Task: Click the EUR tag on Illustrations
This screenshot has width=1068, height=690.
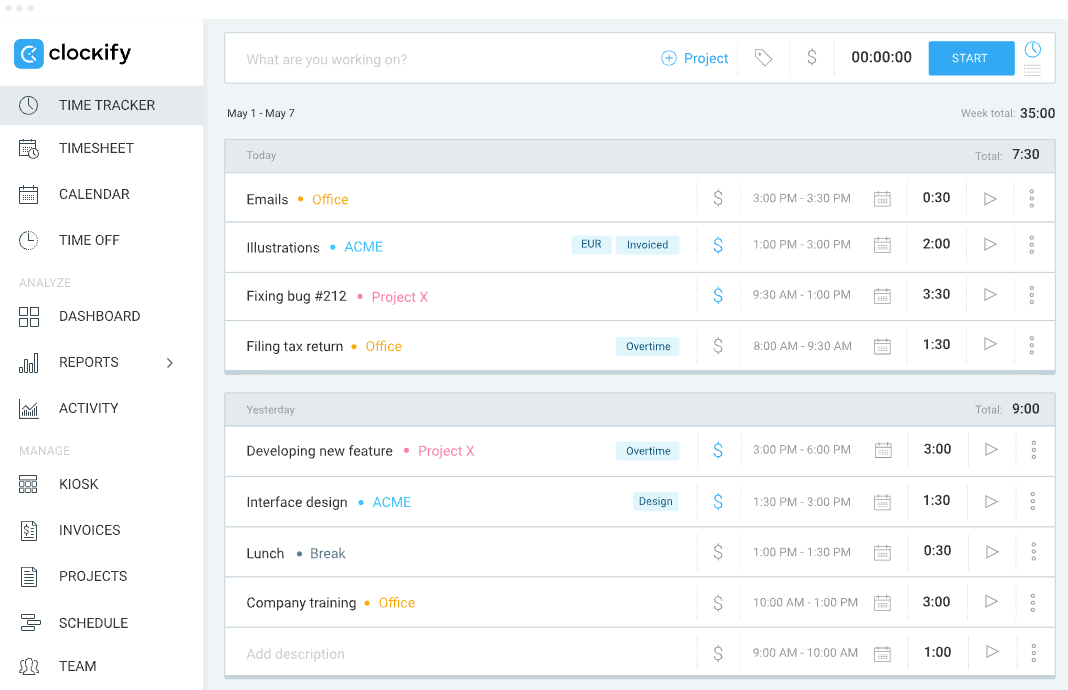Action: (x=591, y=245)
